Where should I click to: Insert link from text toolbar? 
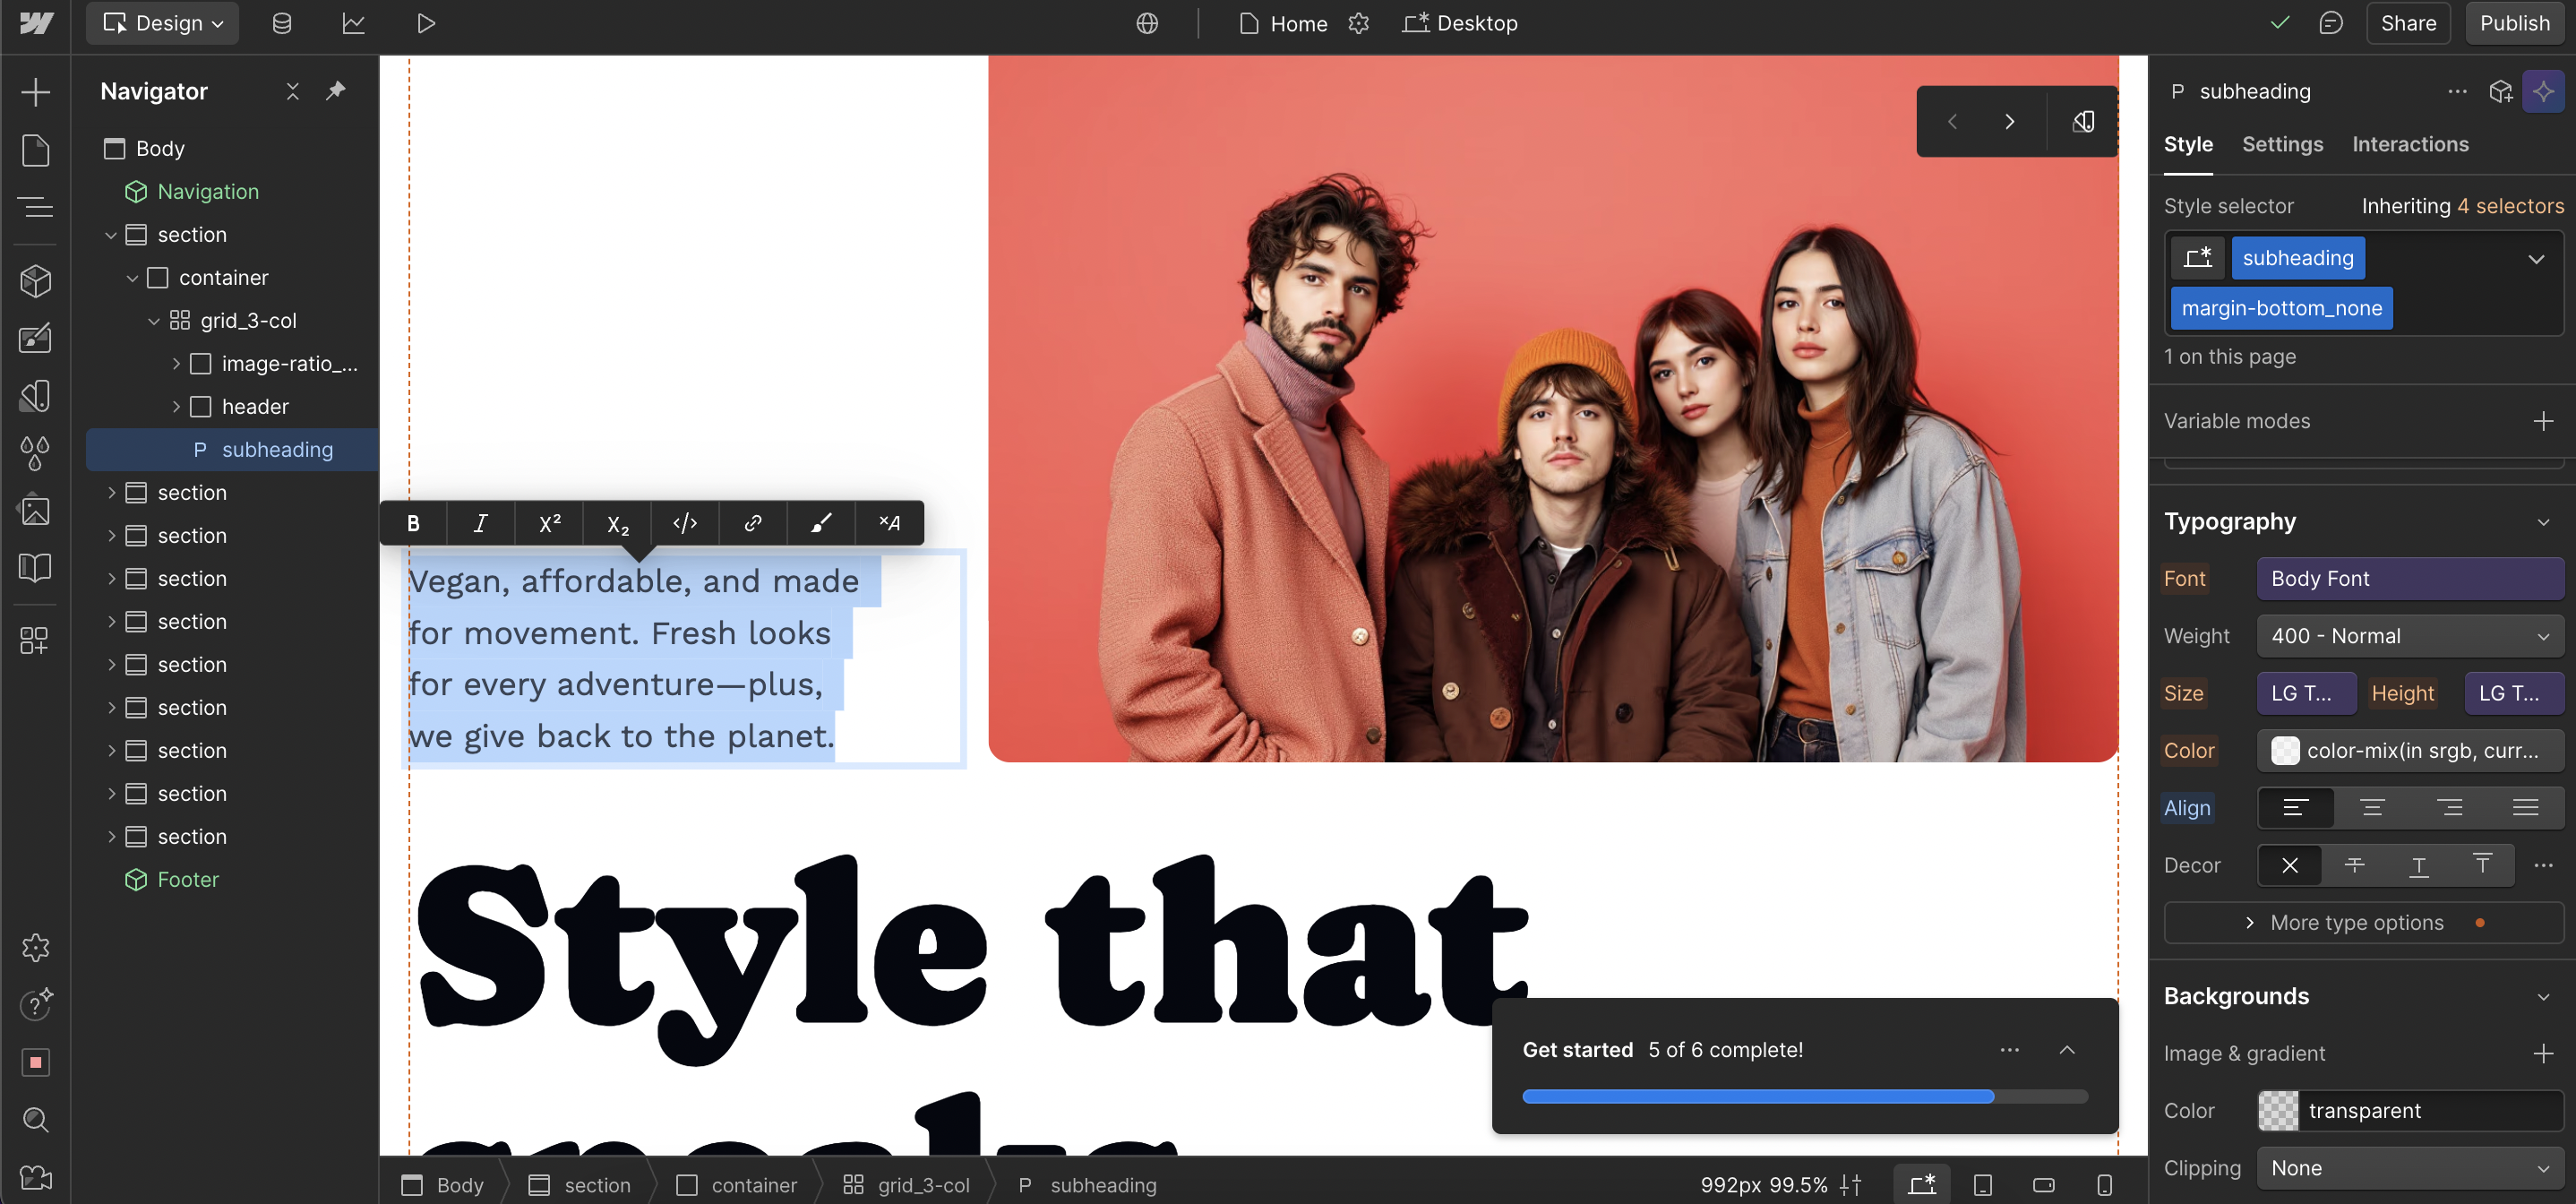pyautogui.click(x=753, y=523)
